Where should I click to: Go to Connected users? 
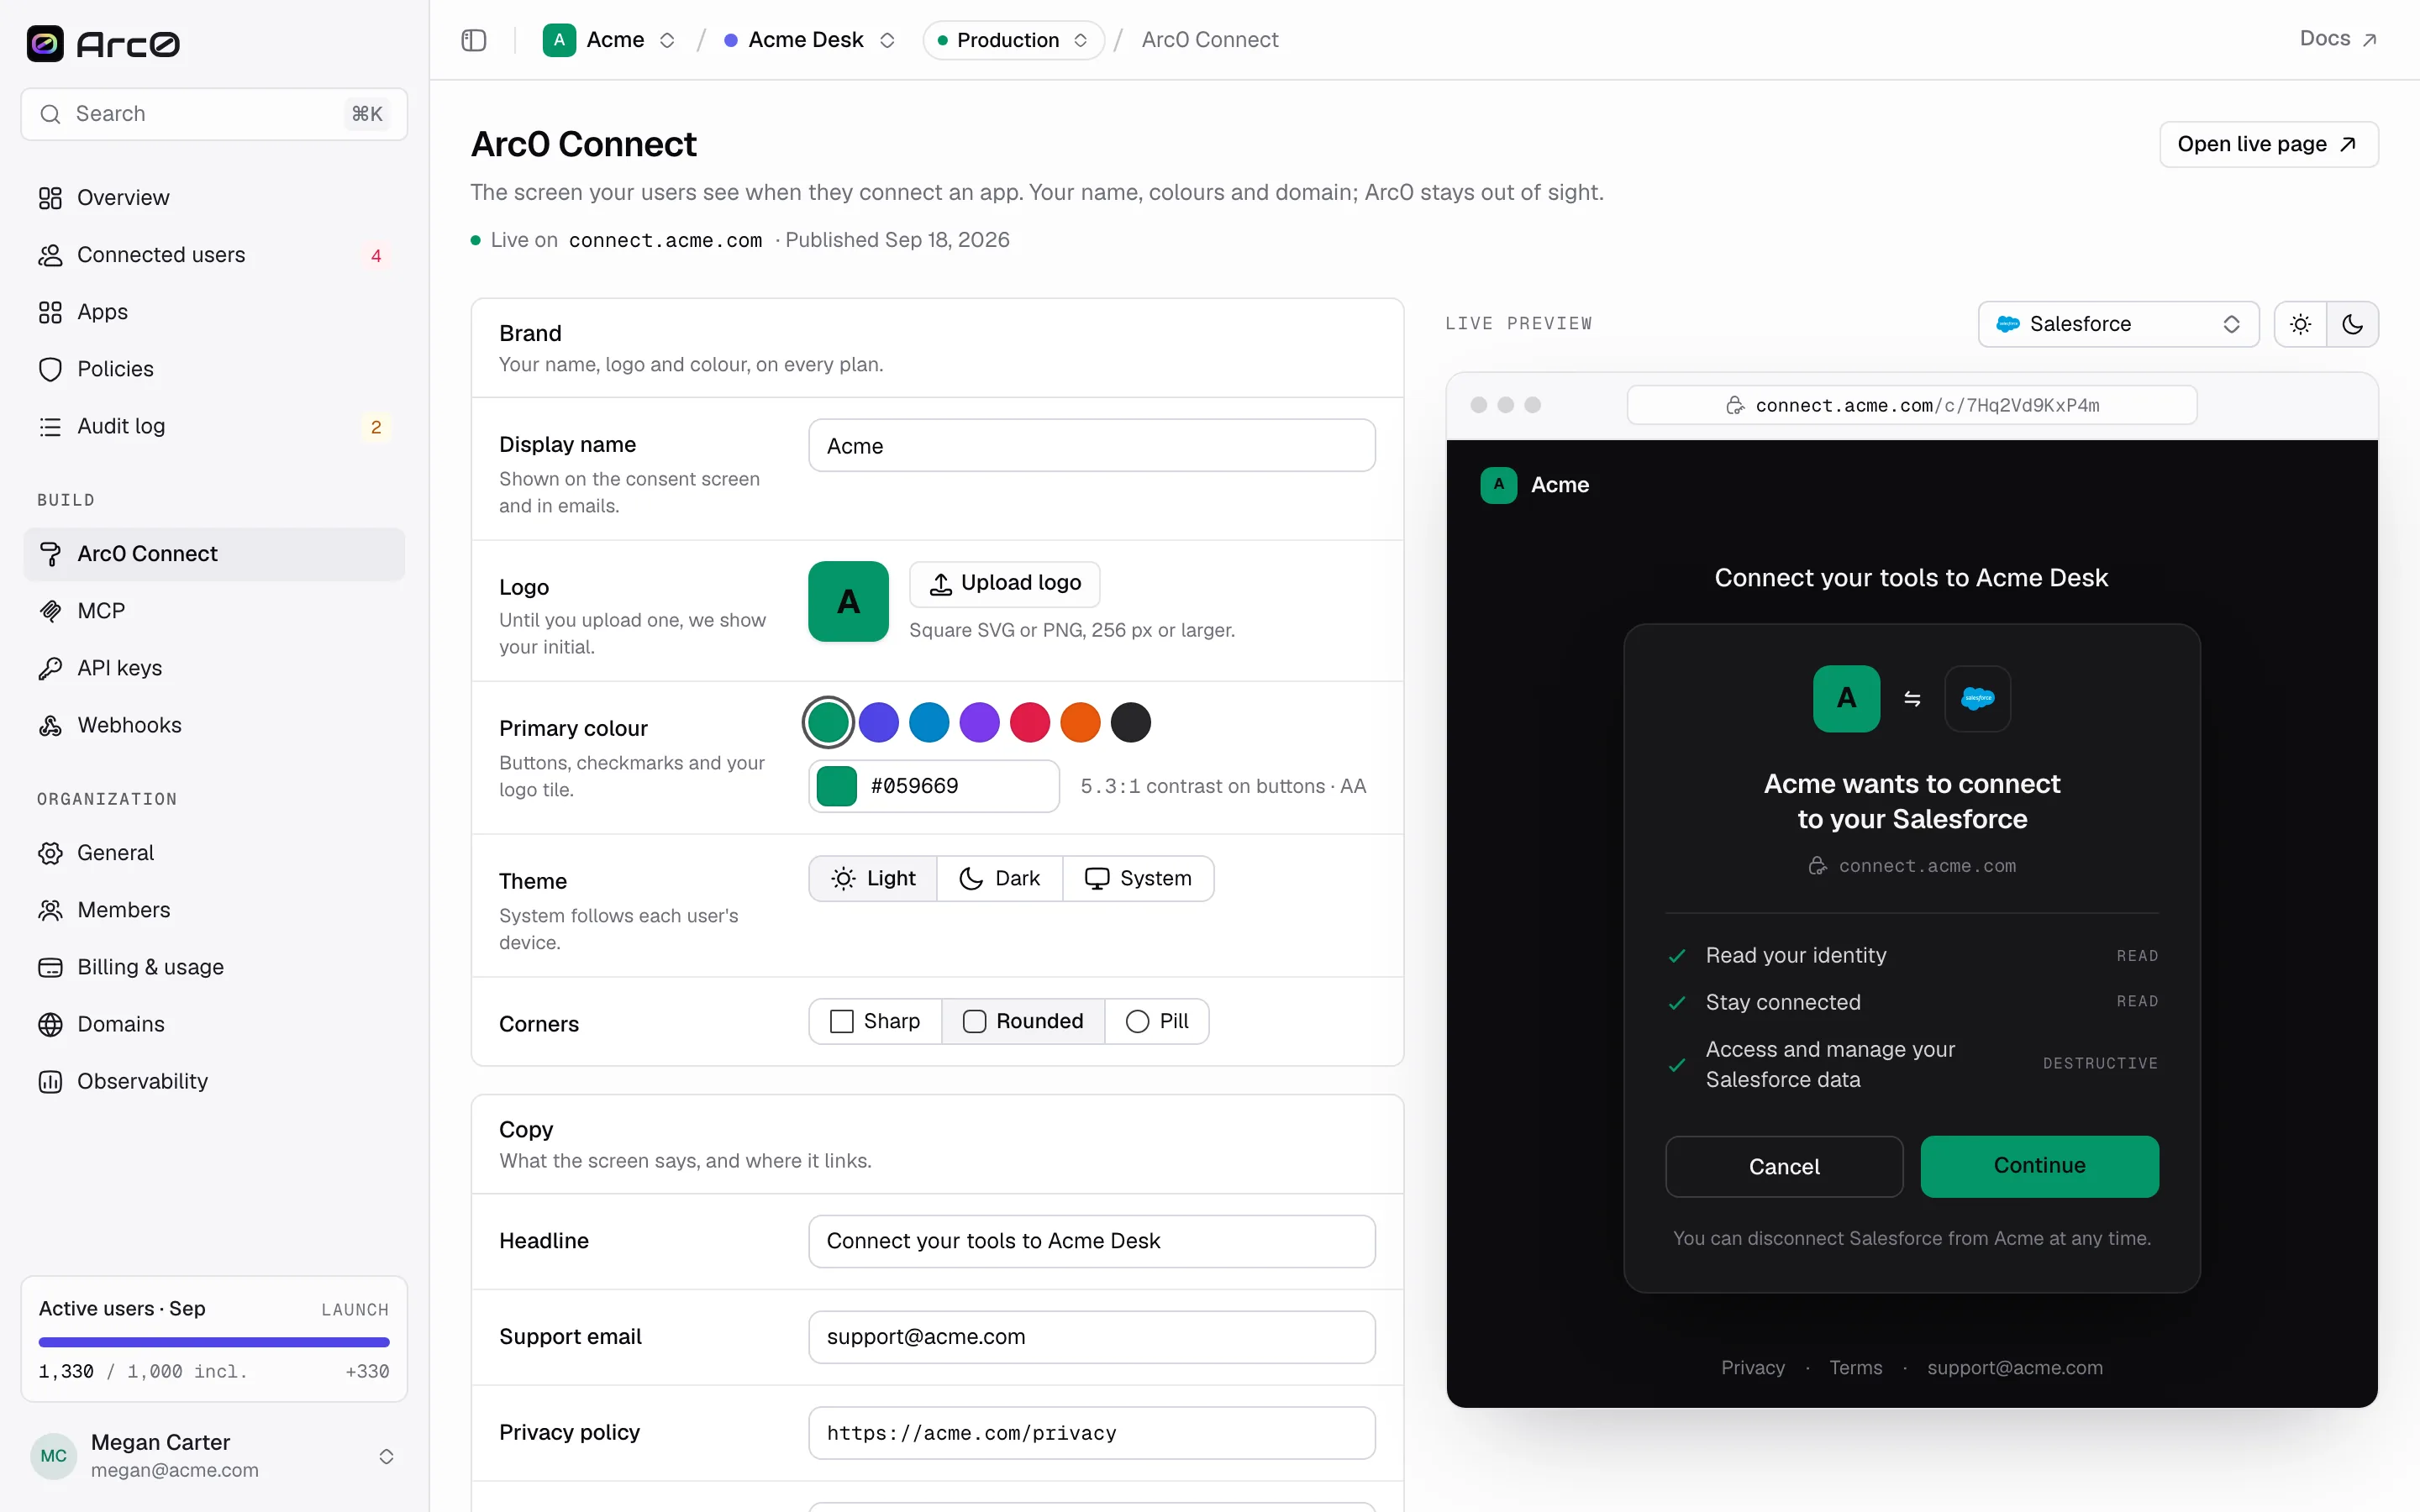(214, 255)
